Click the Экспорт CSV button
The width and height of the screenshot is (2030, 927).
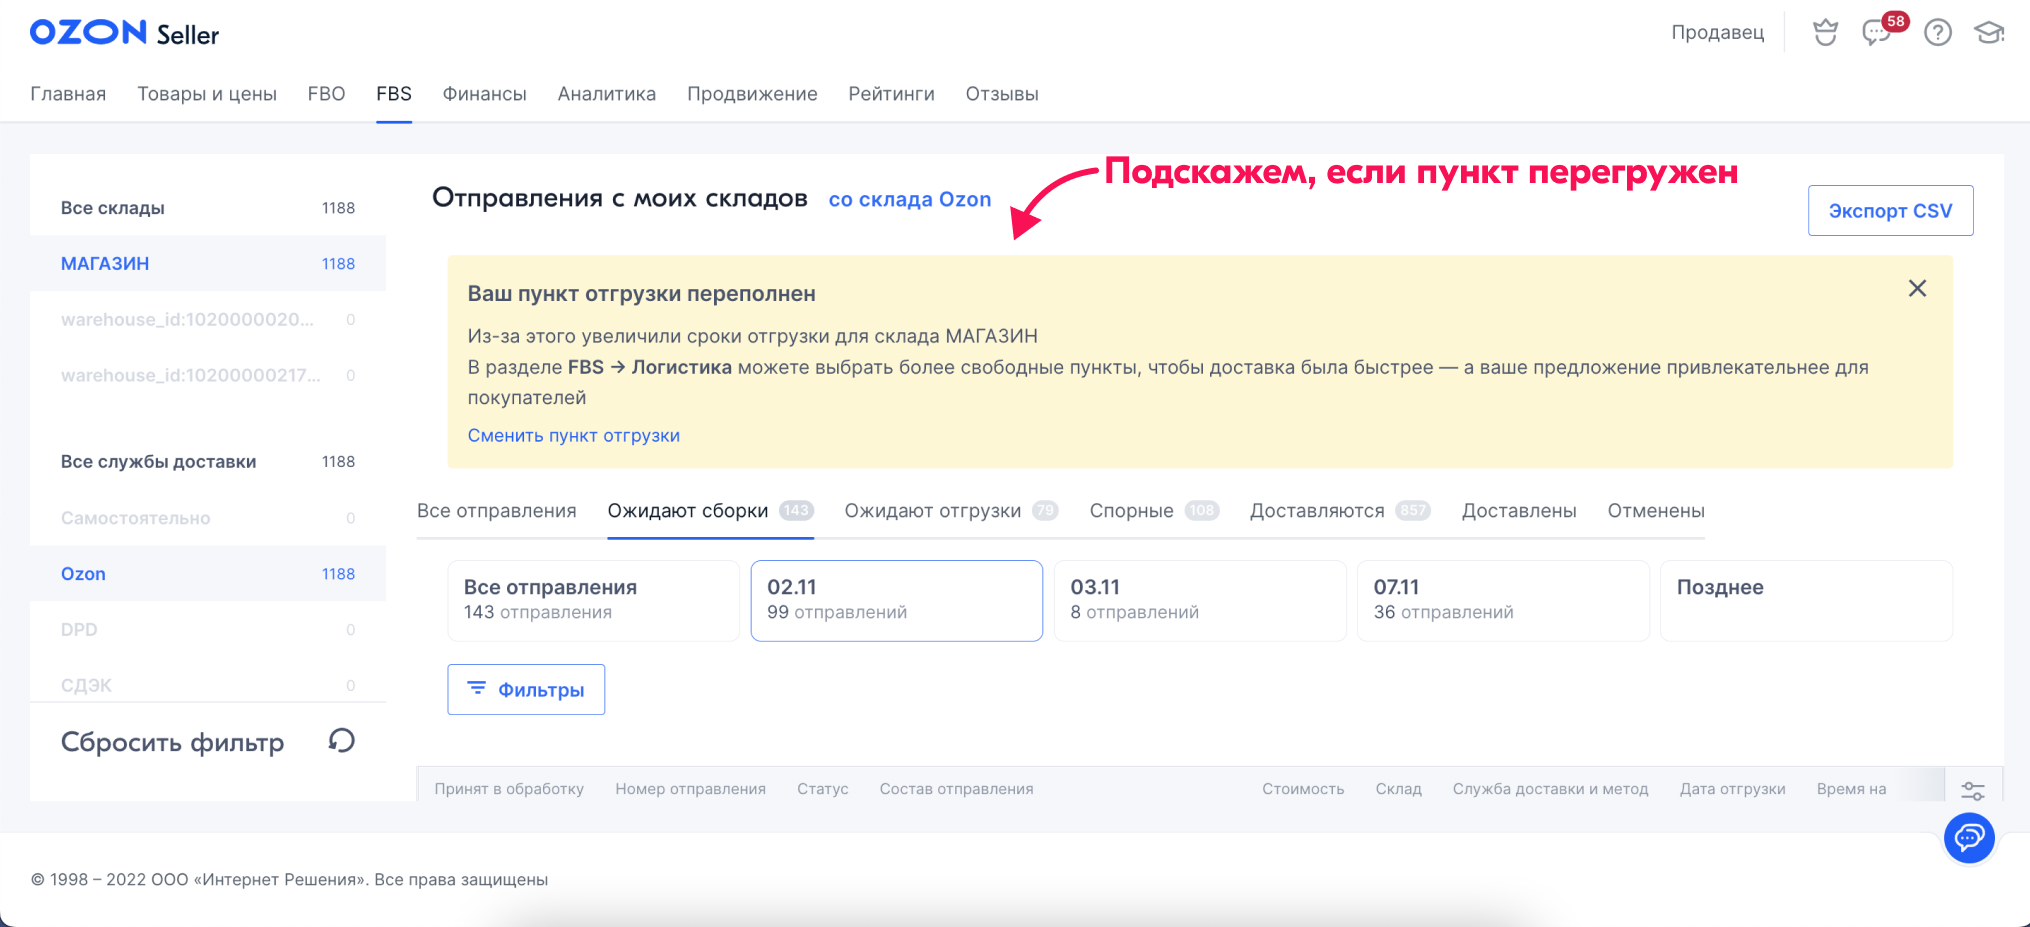(x=1889, y=211)
